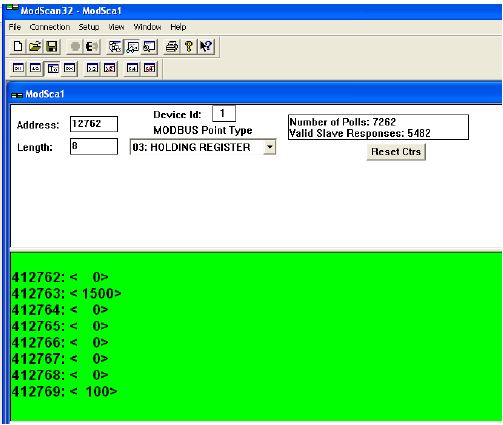Select the red swapped 6.4 double format icon

(149, 68)
